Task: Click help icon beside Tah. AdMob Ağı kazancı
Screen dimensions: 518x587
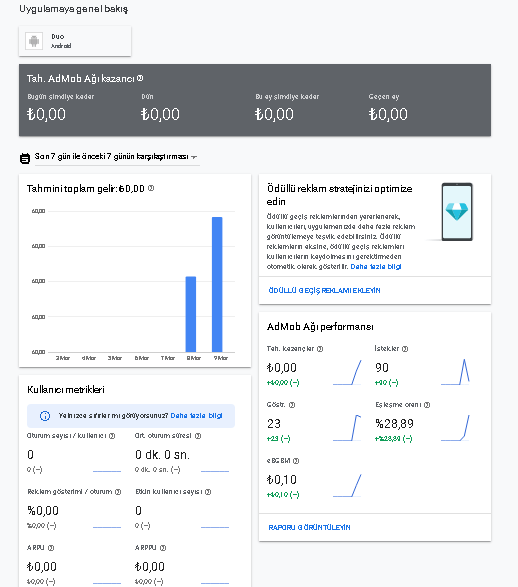Action: click(140, 78)
